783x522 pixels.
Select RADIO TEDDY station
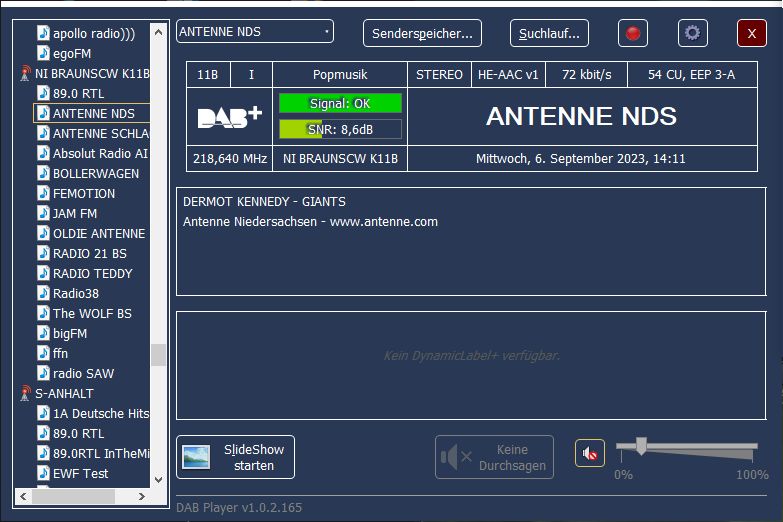pyautogui.click(x=92, y=273)
